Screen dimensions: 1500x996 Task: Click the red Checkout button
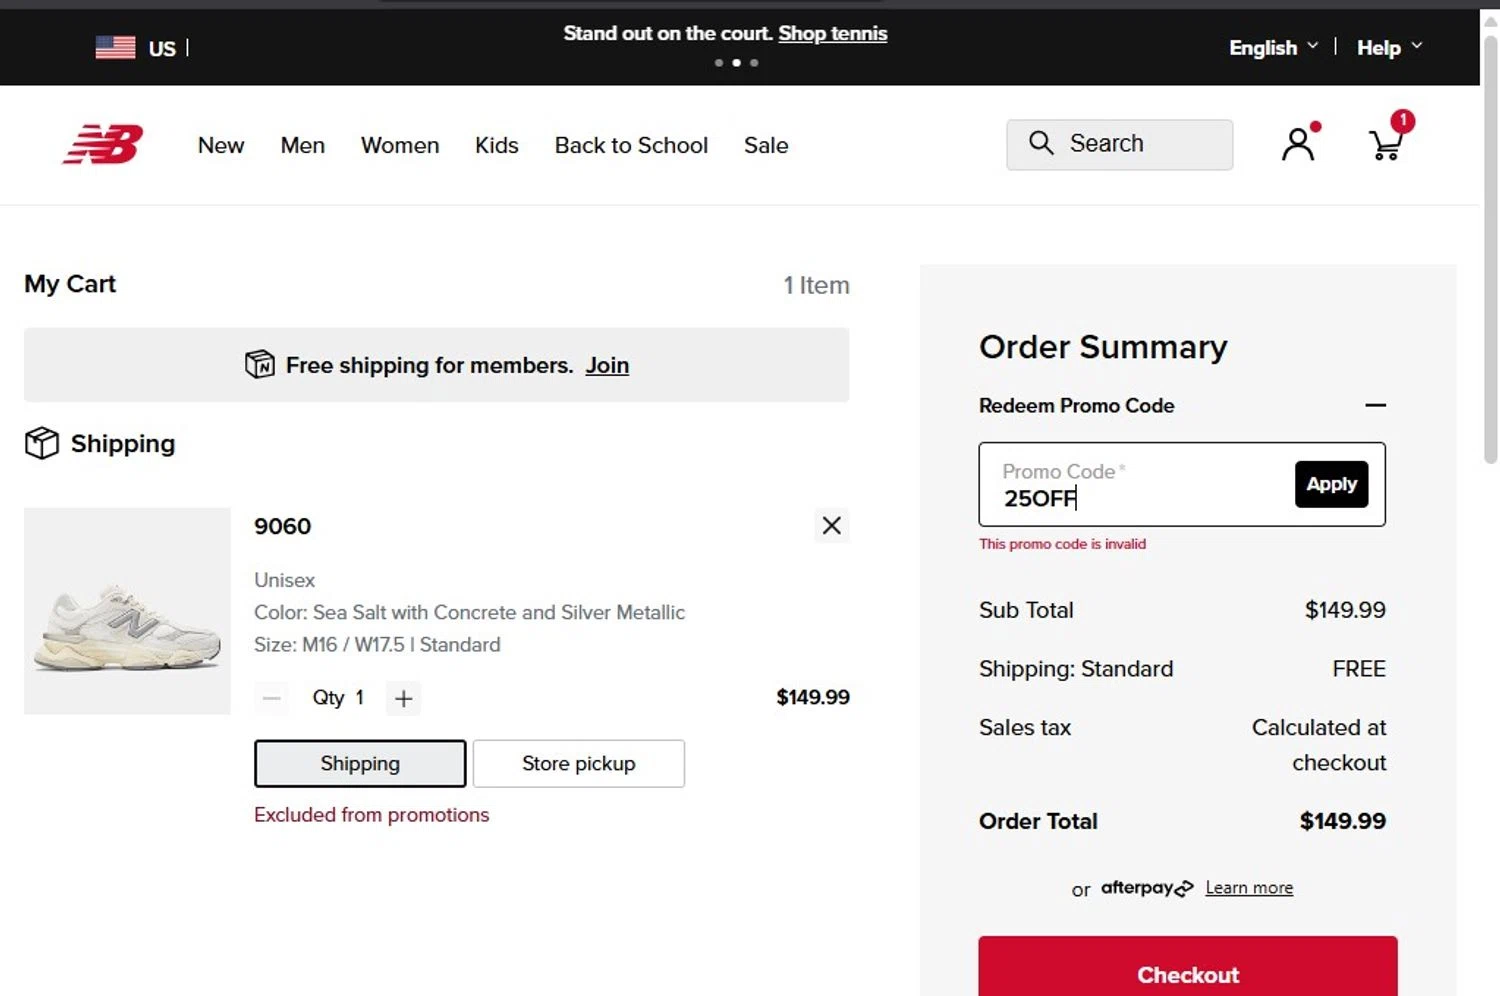(x=1187, y=967)
